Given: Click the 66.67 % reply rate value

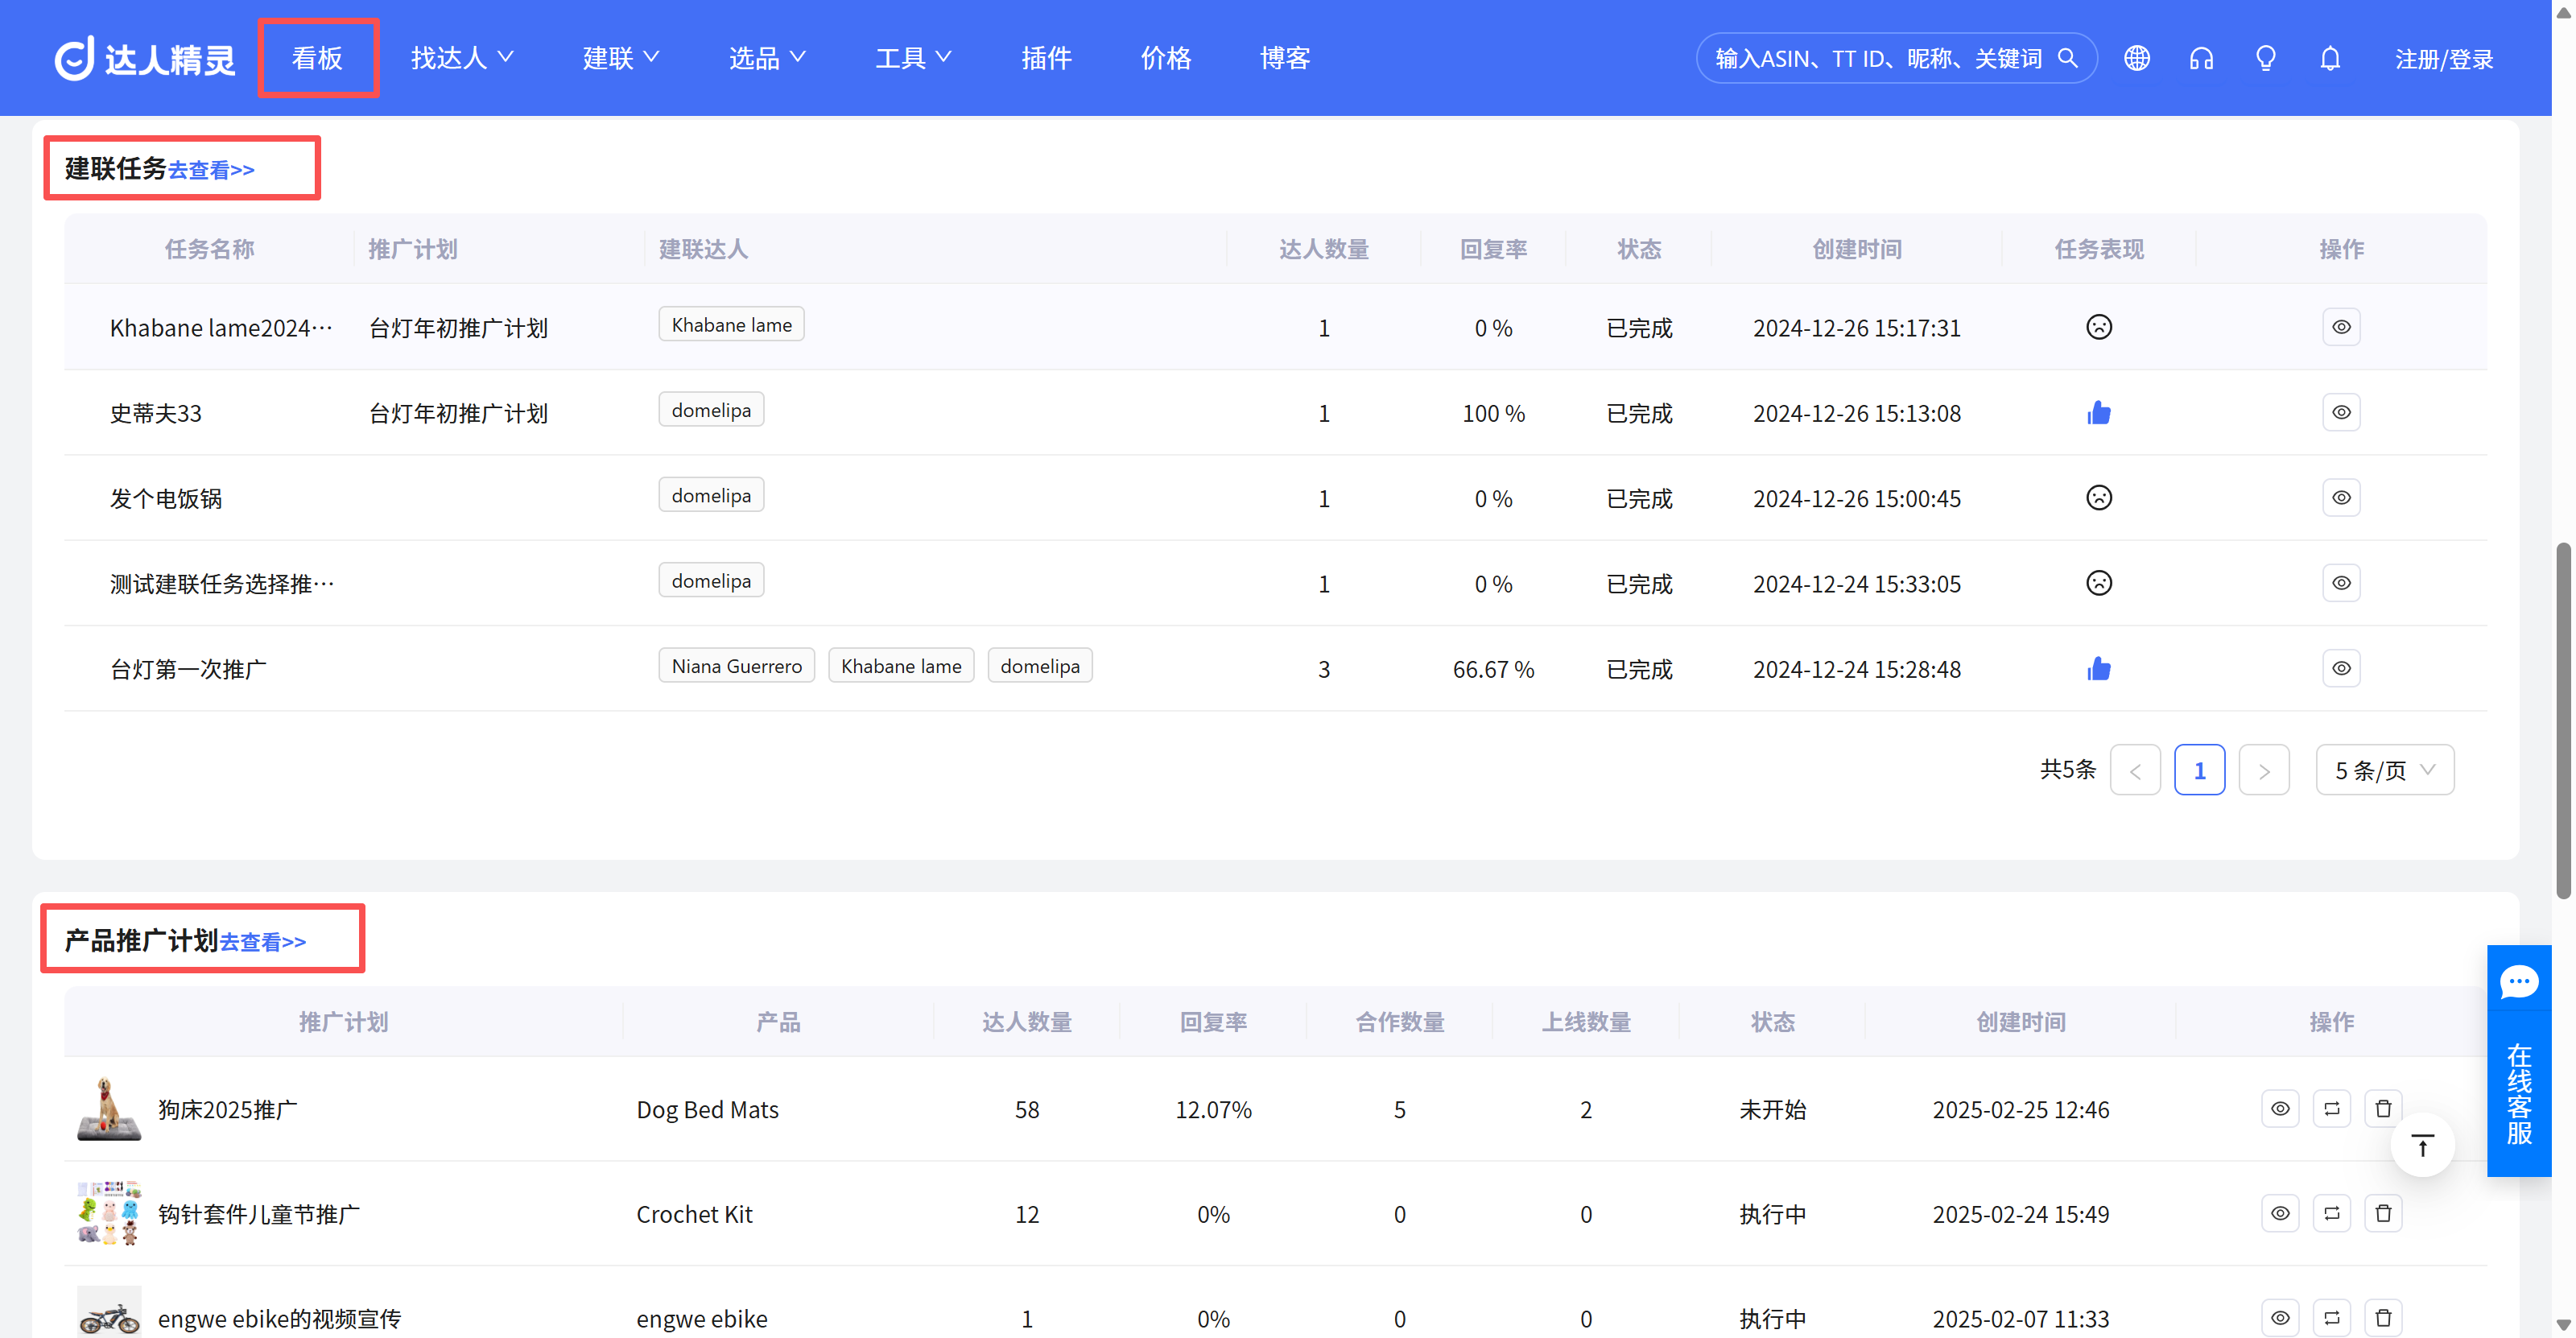Looking at the screenshot, I should pos(1493,669).
